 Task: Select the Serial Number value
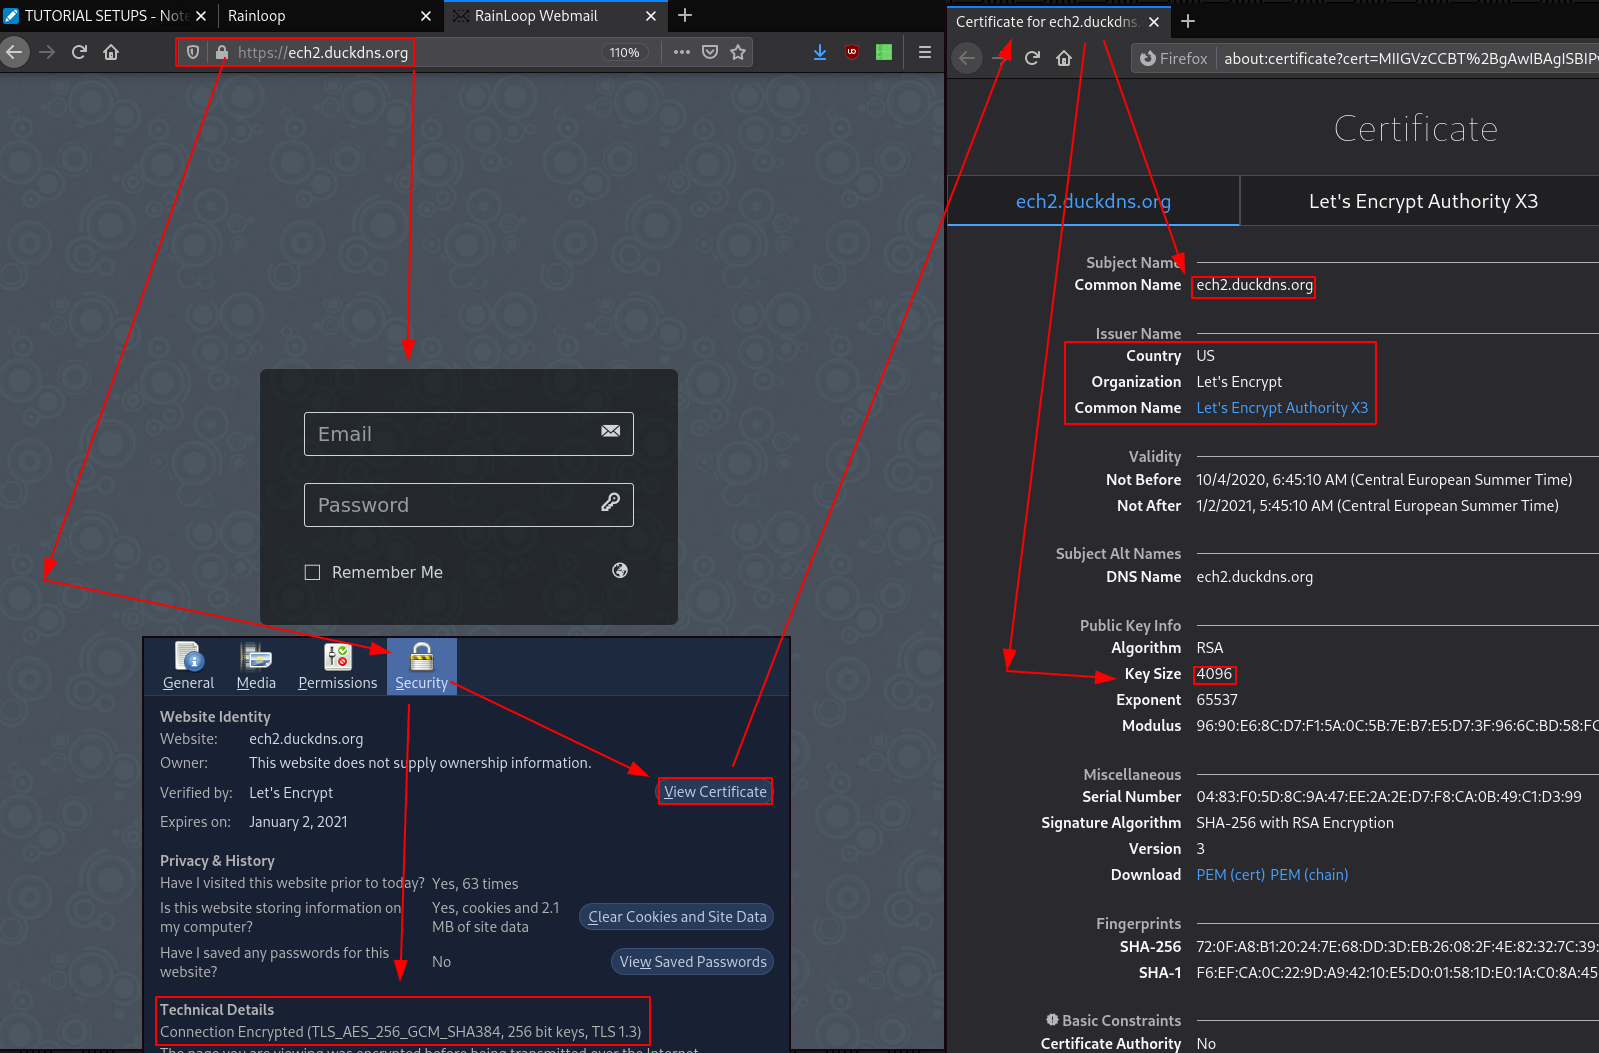(1389, 797)
